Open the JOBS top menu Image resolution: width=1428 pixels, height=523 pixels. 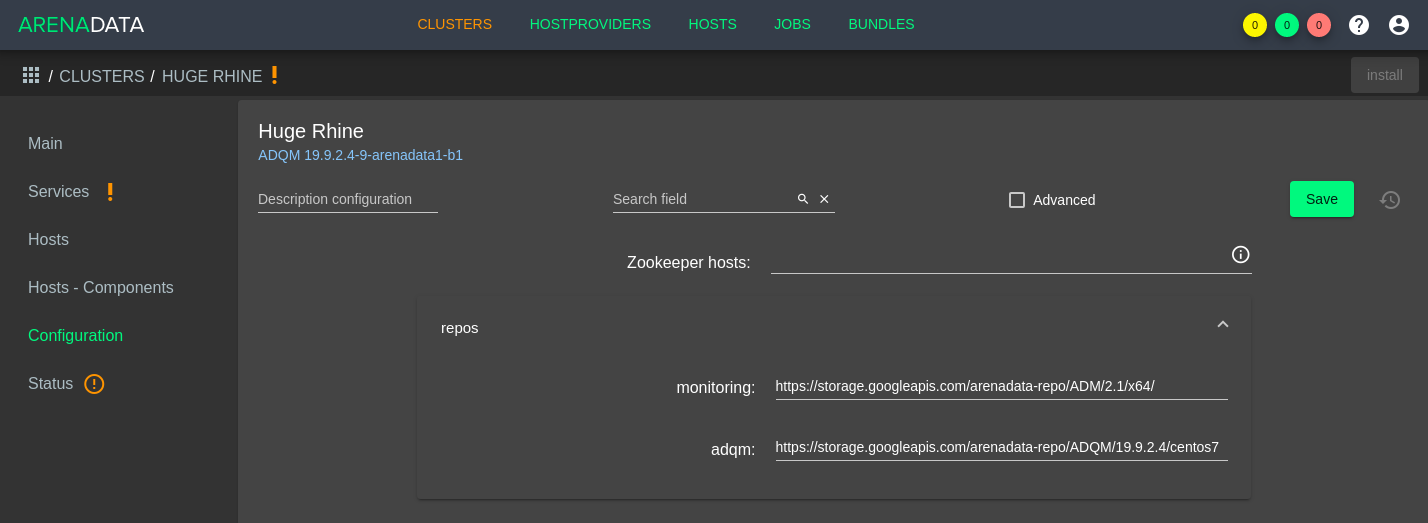(x=792, y=24)
